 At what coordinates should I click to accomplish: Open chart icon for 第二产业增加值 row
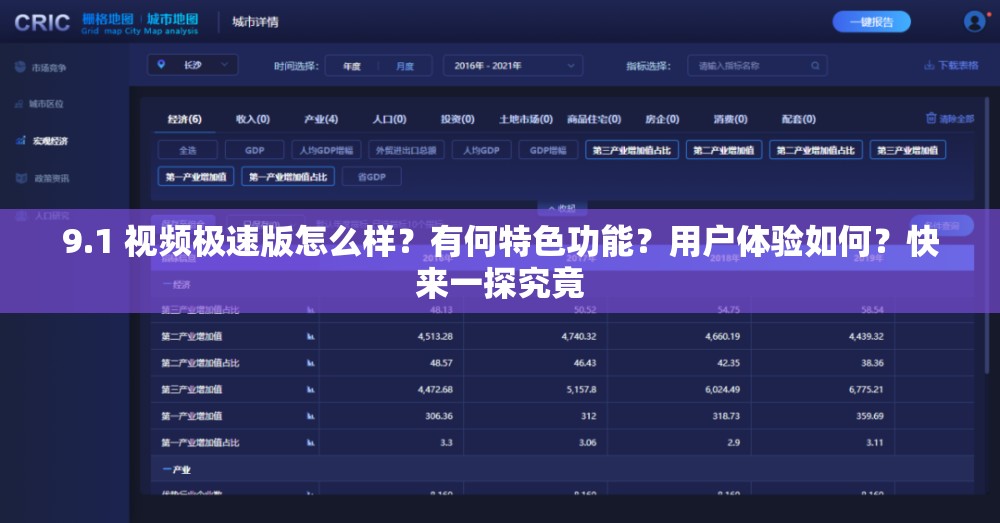point(311,336)
